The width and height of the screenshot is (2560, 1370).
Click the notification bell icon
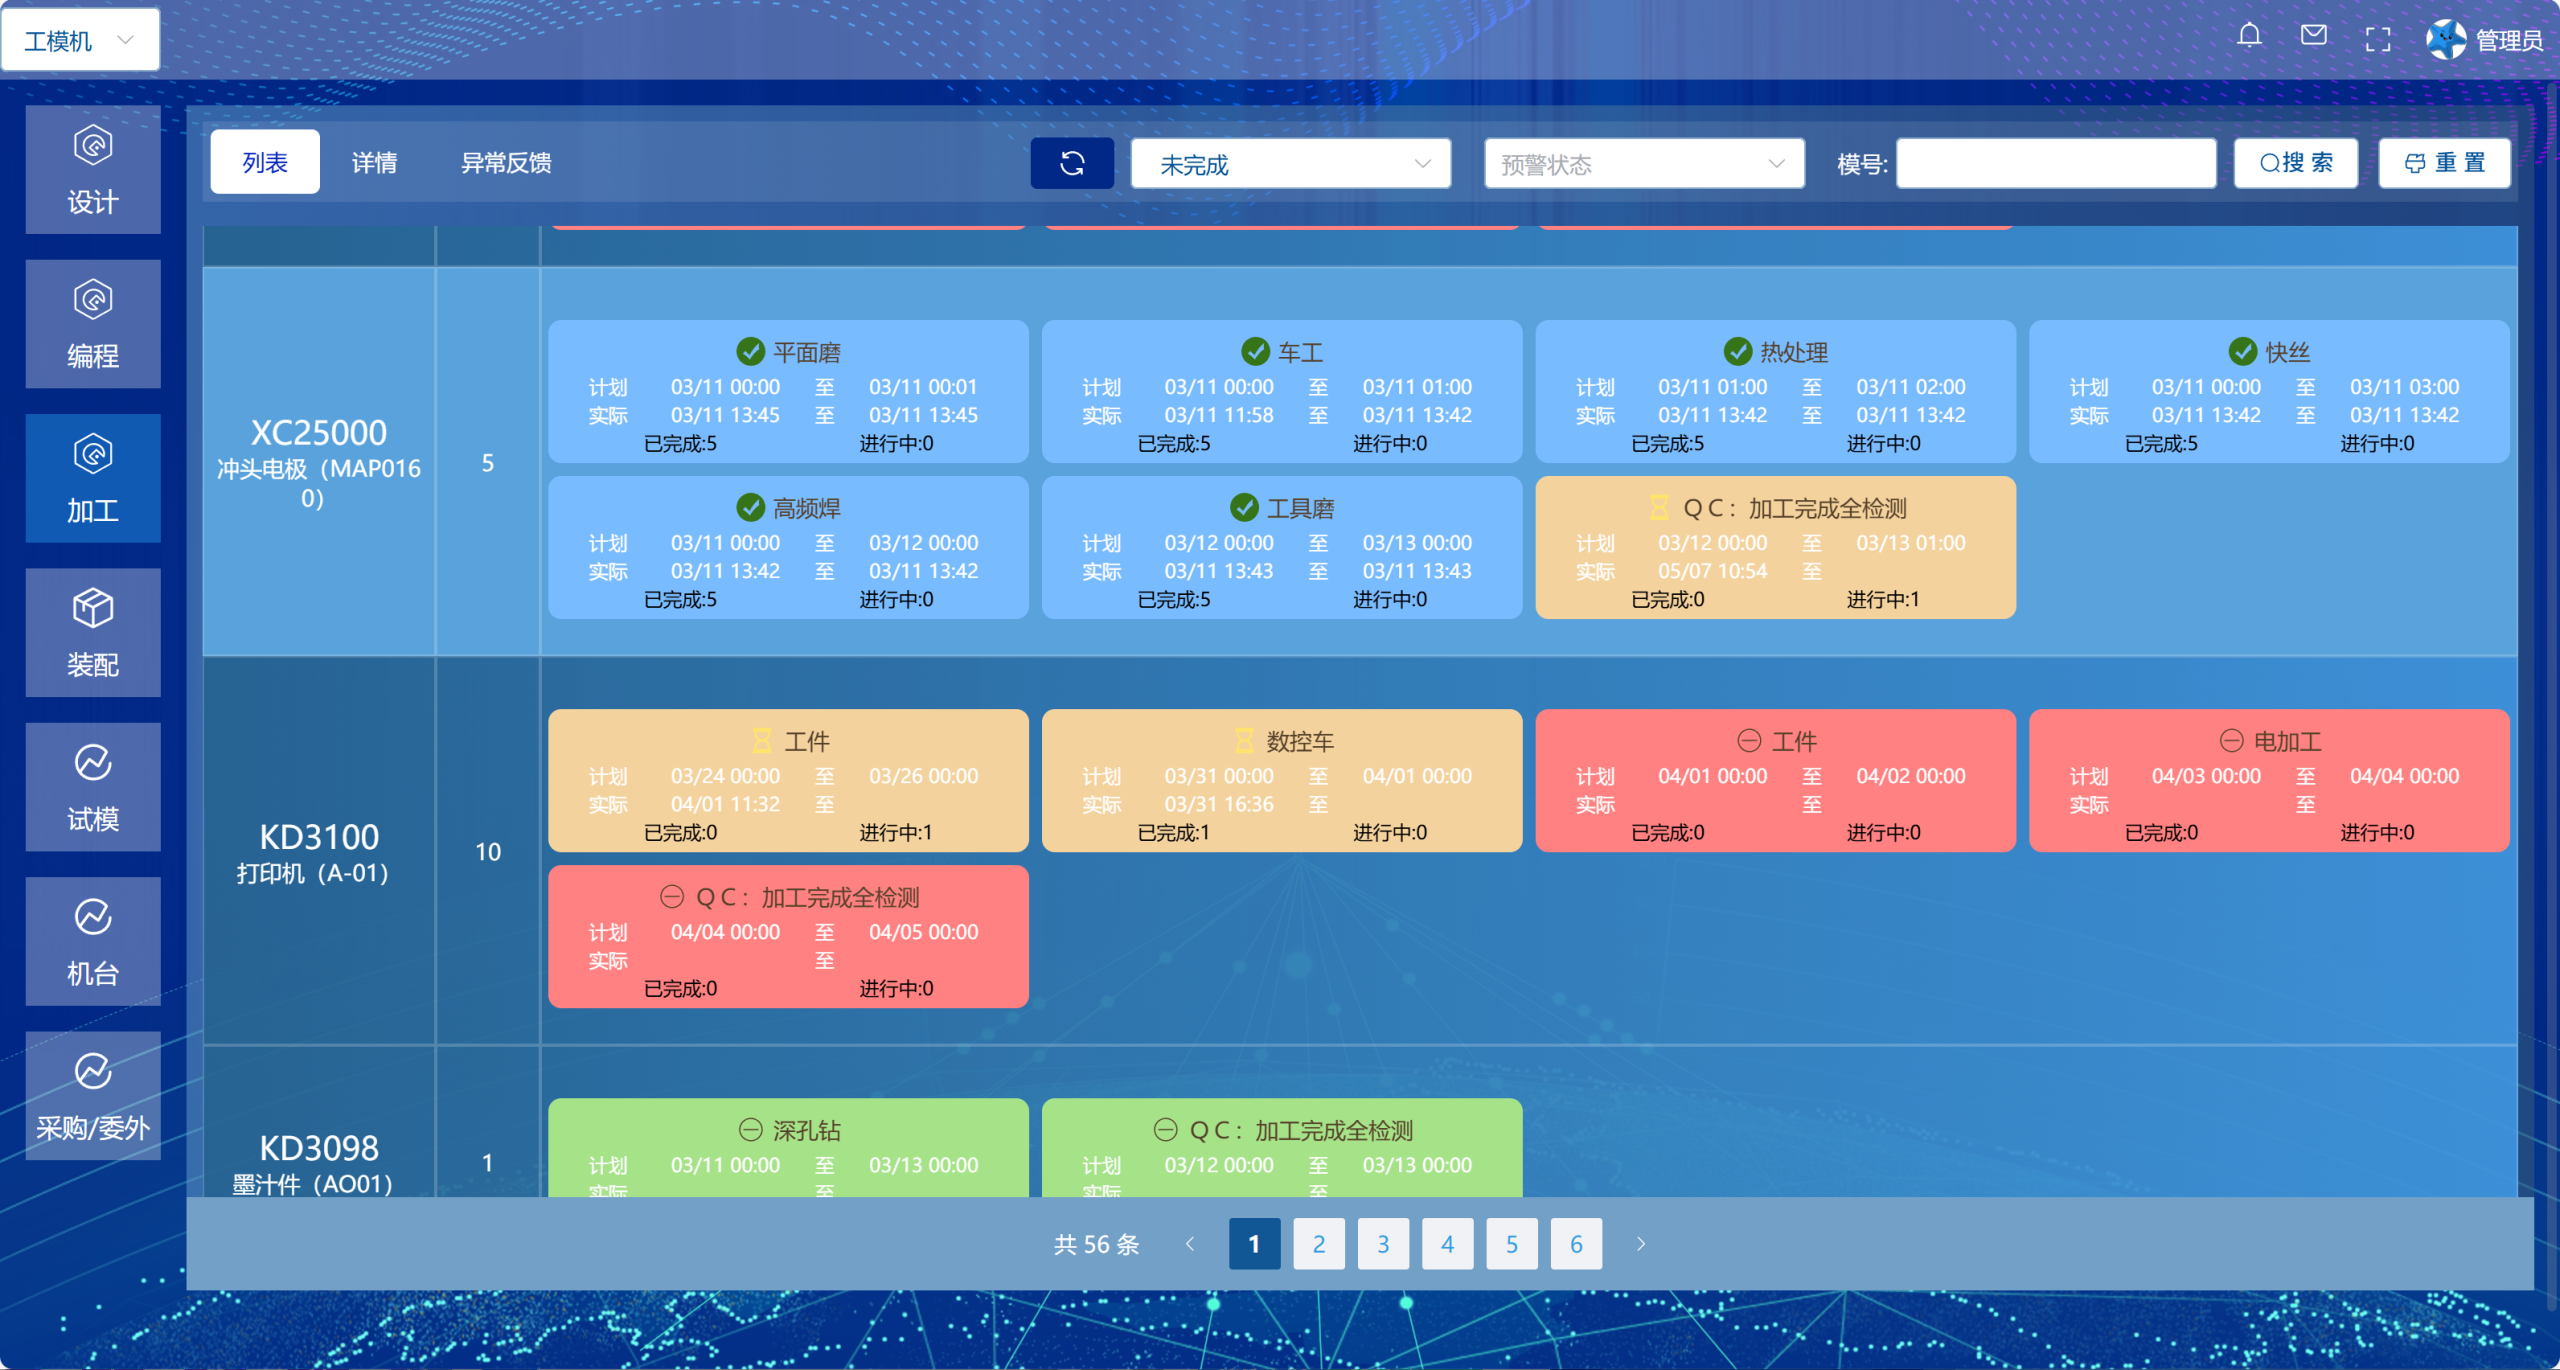pos(2249,38)
